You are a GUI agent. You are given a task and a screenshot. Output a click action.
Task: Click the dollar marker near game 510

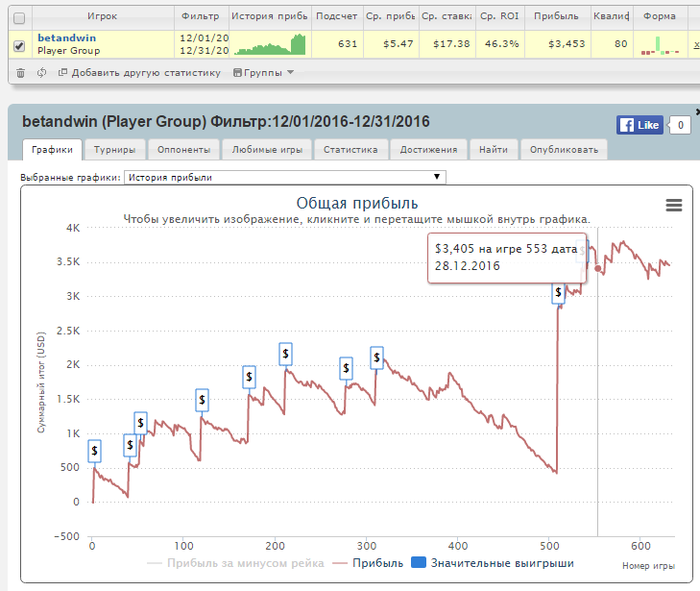(558, 293)
